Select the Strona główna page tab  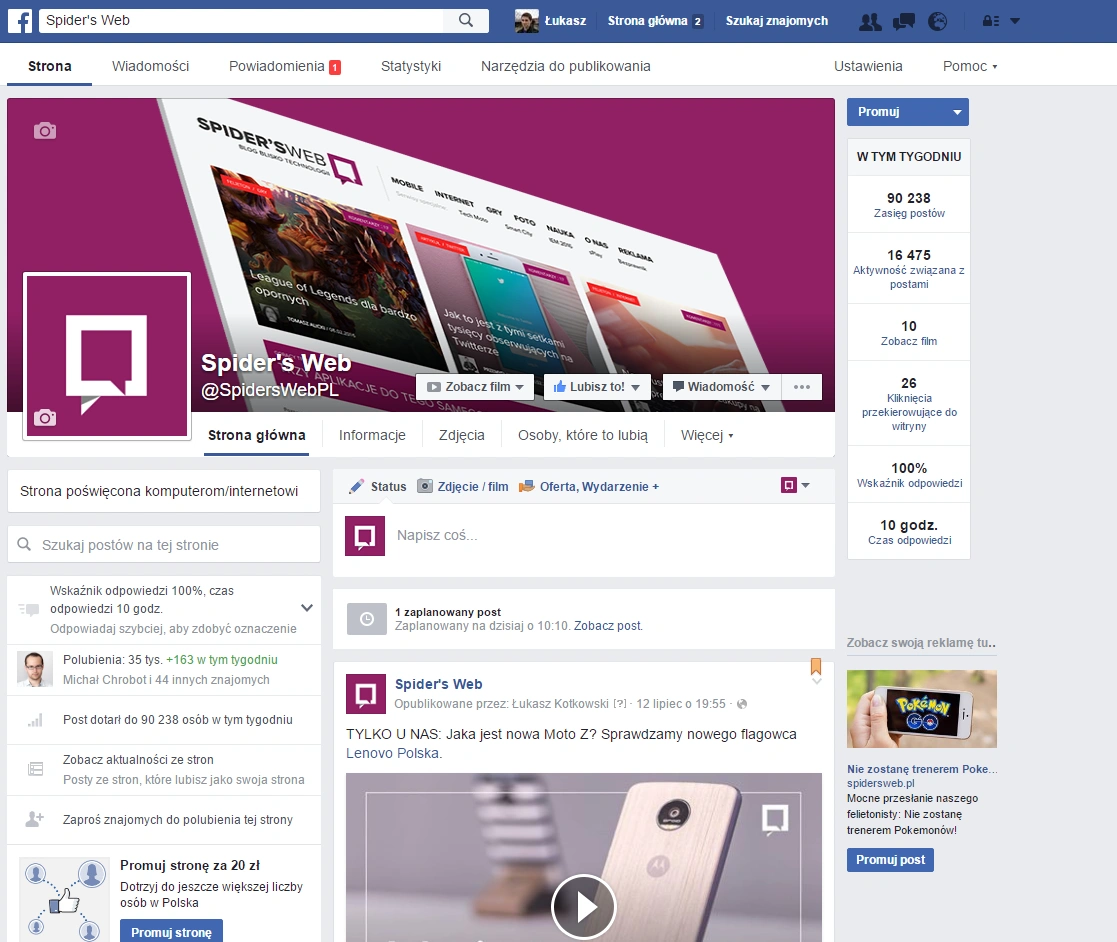(256, 435)
